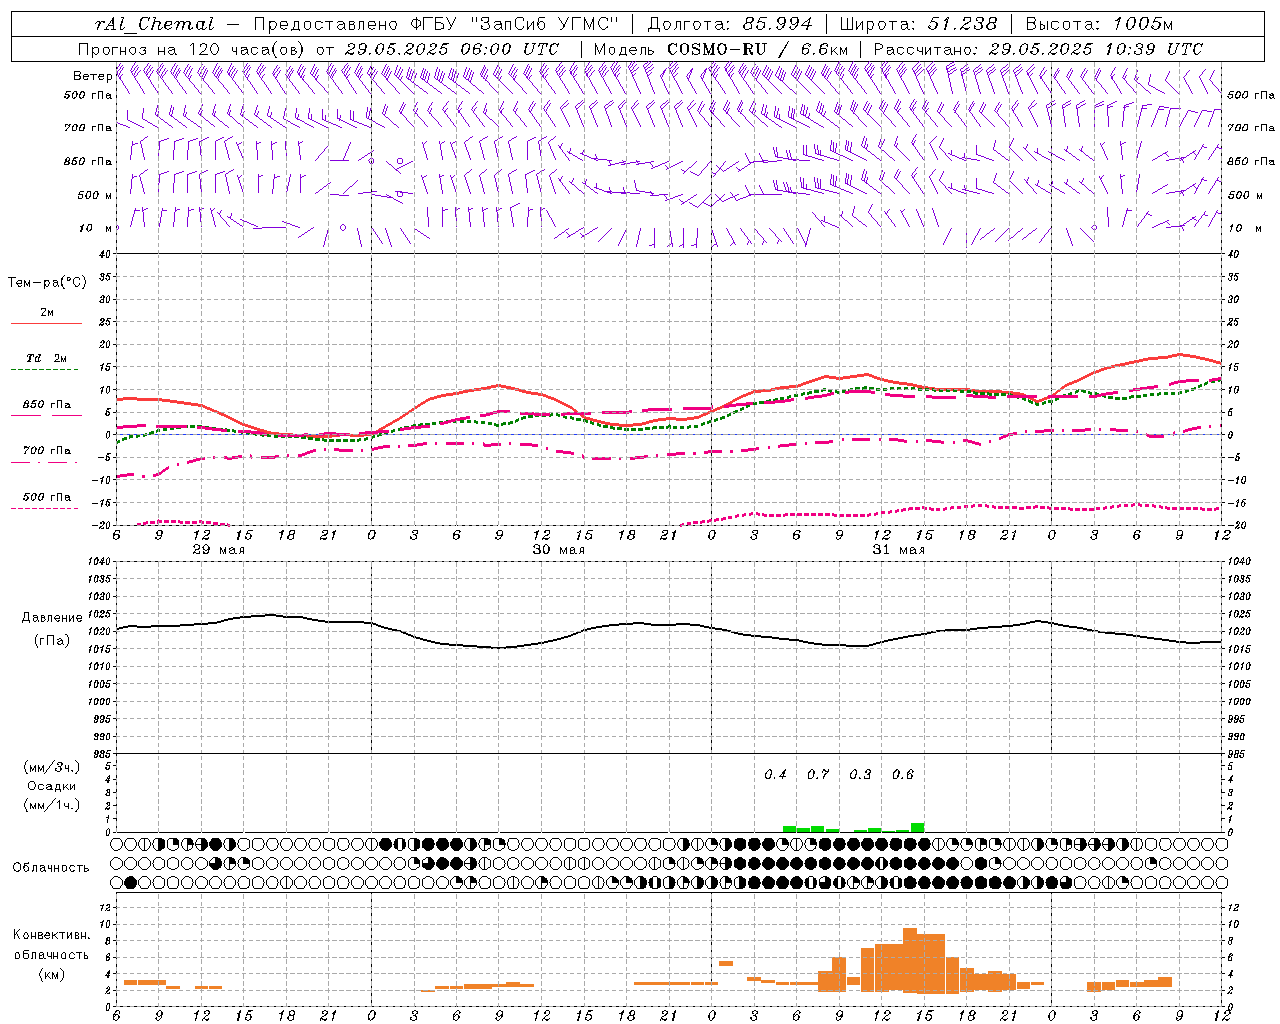Click the rAl_Chemal station title
This screenshot has width=1280, height=1024.
(x=154, y=24)
